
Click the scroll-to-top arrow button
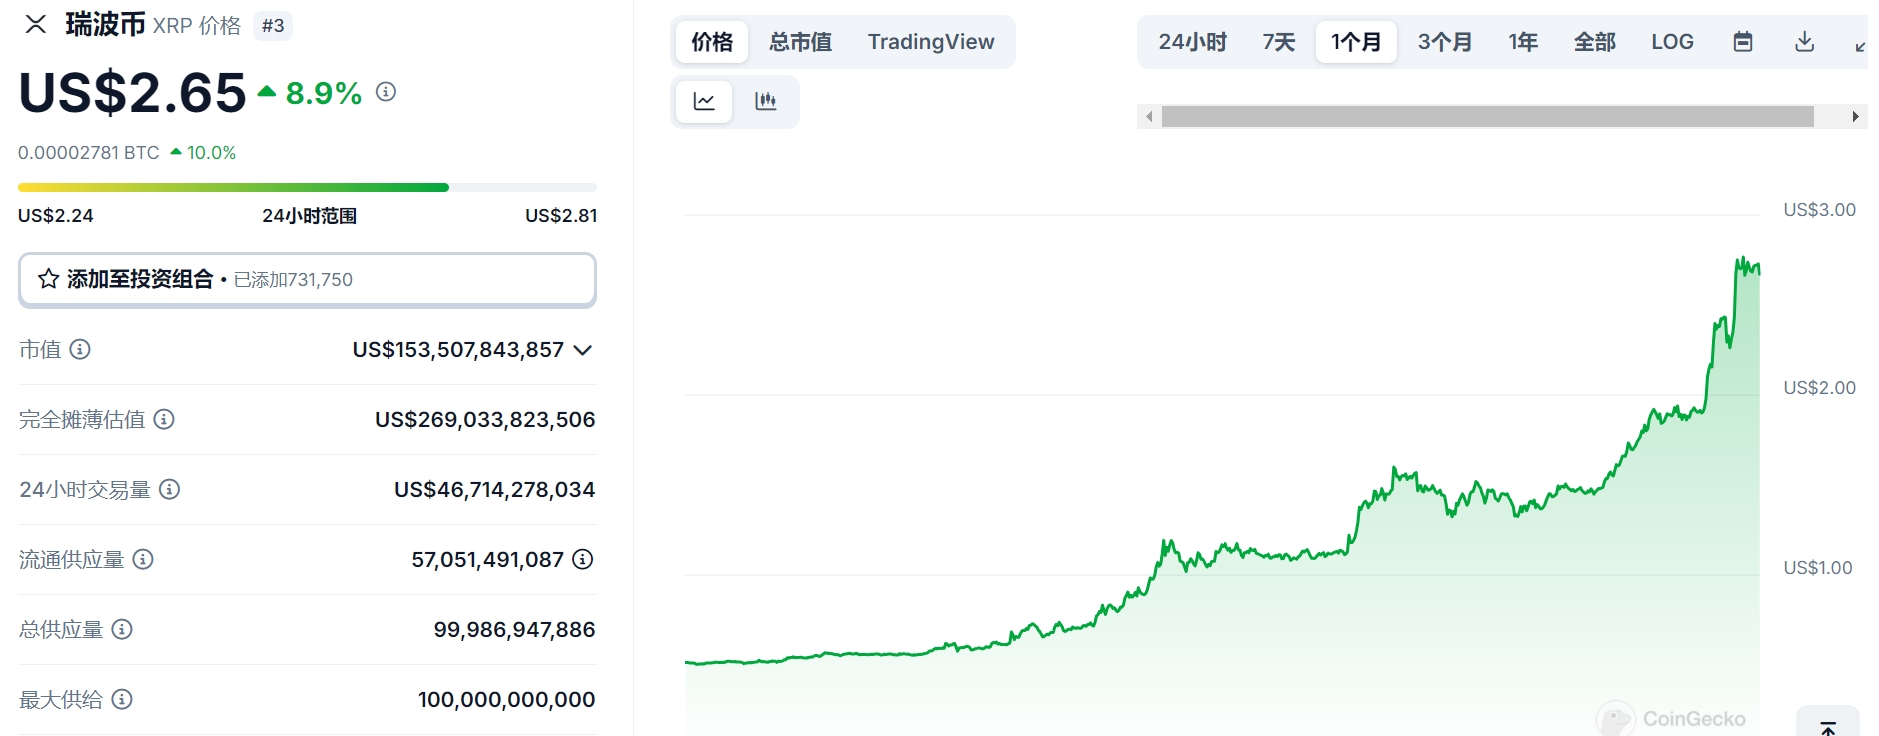pos(1828,724)
